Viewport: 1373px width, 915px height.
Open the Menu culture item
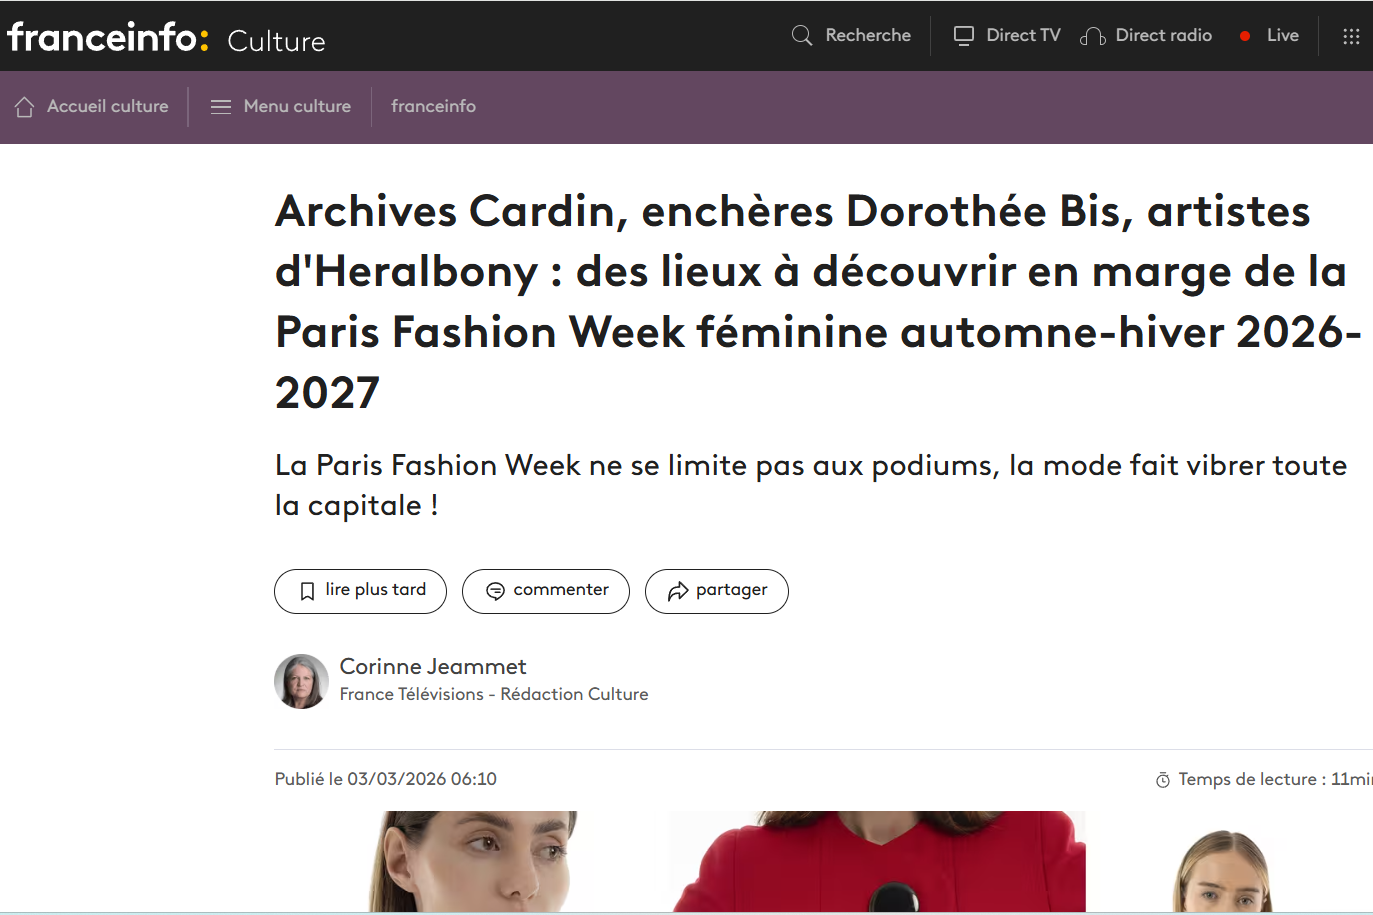click(297, 106)
